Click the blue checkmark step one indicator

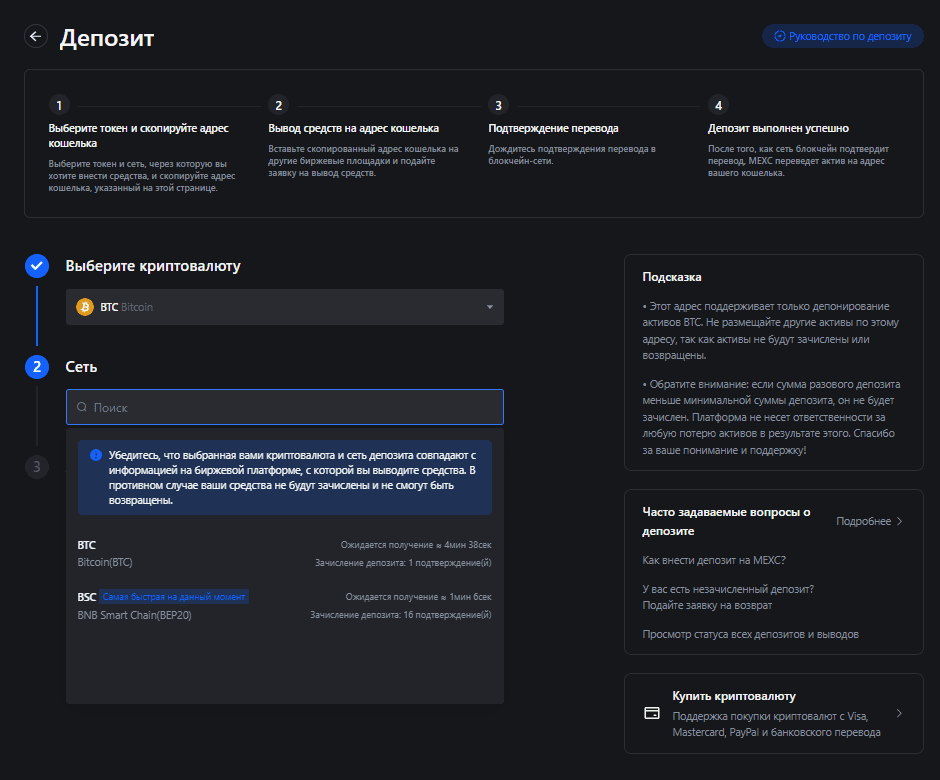[37, 266]
